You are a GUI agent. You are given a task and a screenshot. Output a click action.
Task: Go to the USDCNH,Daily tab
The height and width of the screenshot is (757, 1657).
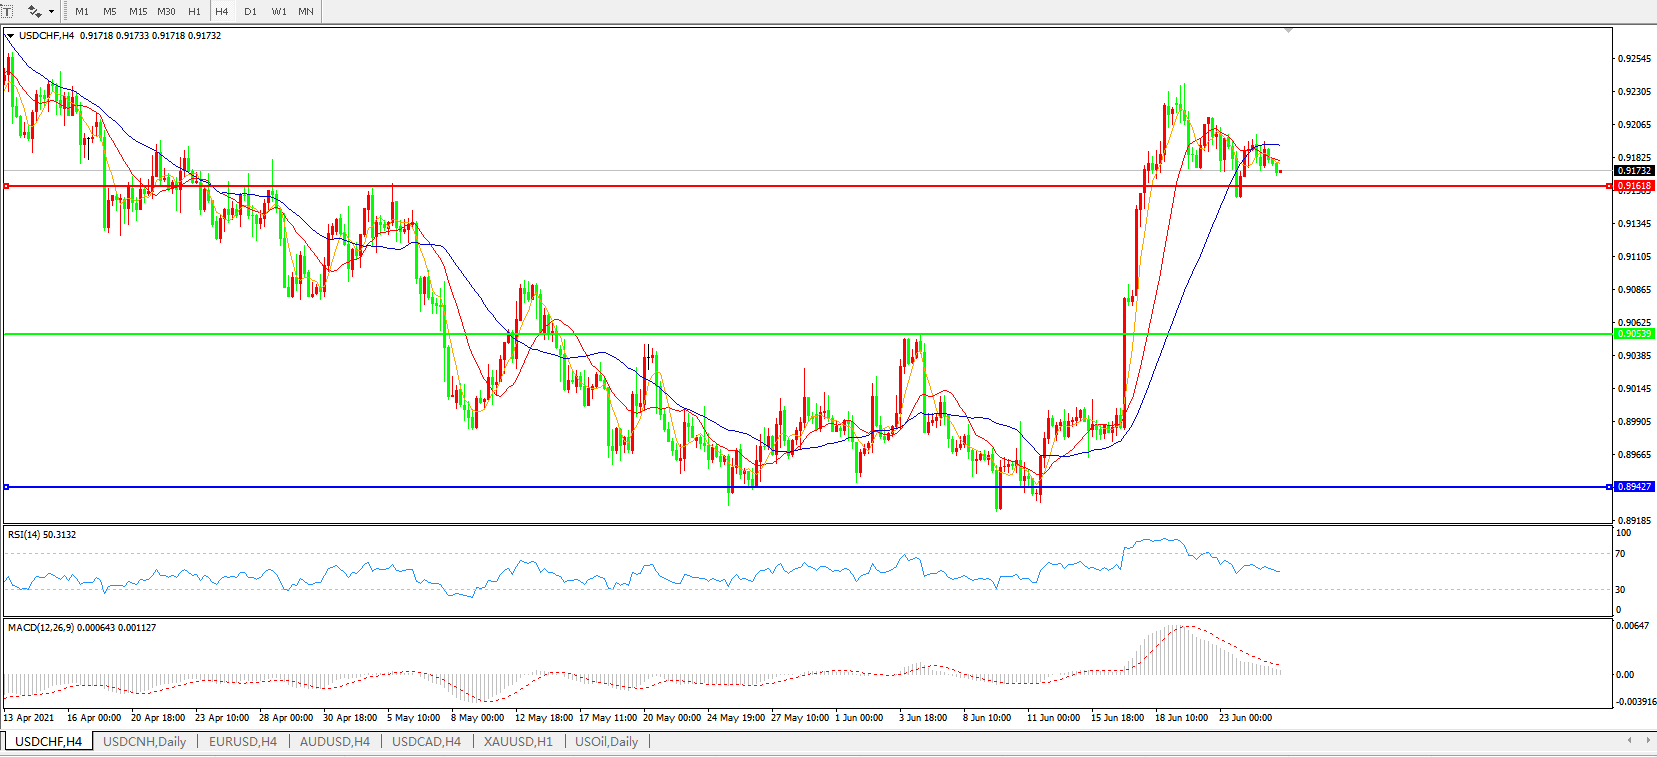pyautogui.click(x=144, y=741)
